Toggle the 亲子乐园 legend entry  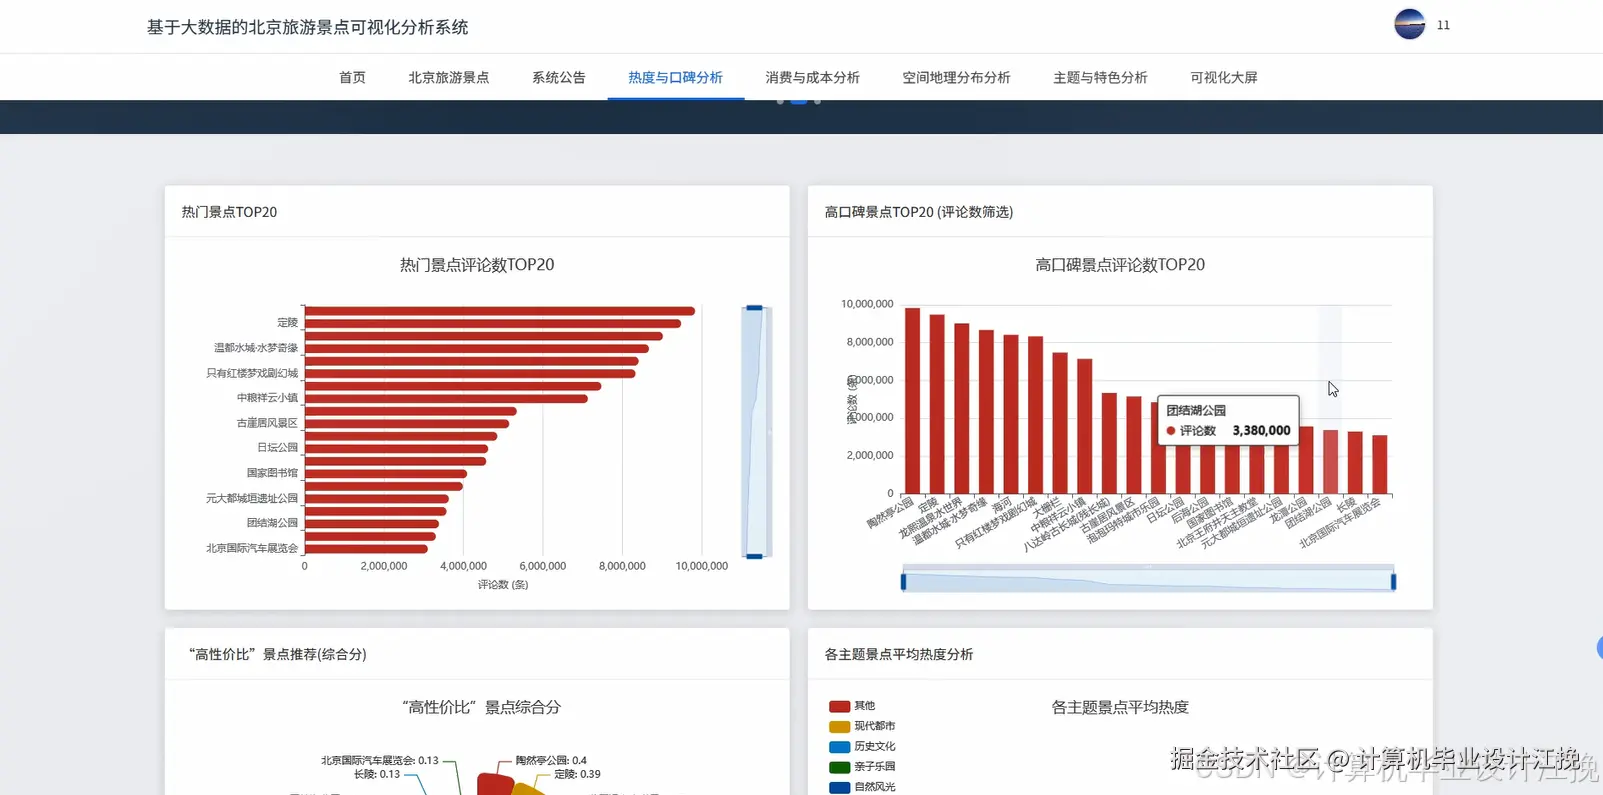pyautogui.click(x=862, y=767)
